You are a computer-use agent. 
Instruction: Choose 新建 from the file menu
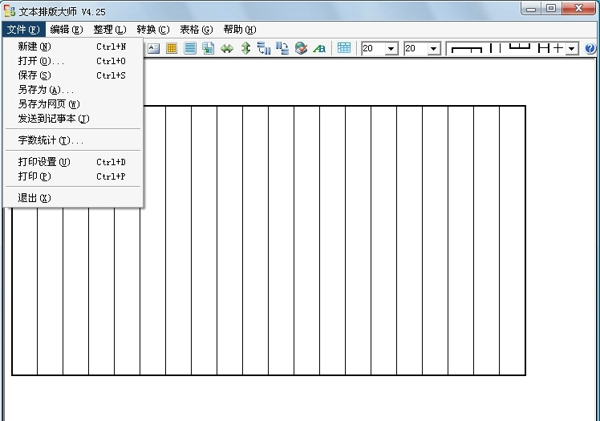[x=35, y=46]
